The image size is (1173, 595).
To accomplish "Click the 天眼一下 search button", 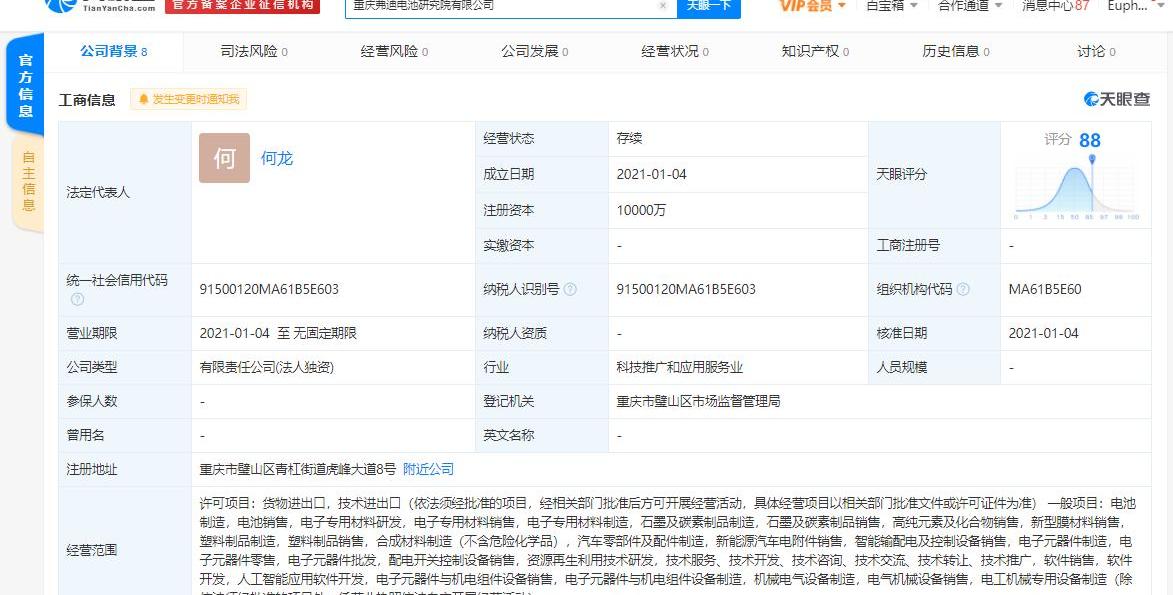I will pos(710,6).
